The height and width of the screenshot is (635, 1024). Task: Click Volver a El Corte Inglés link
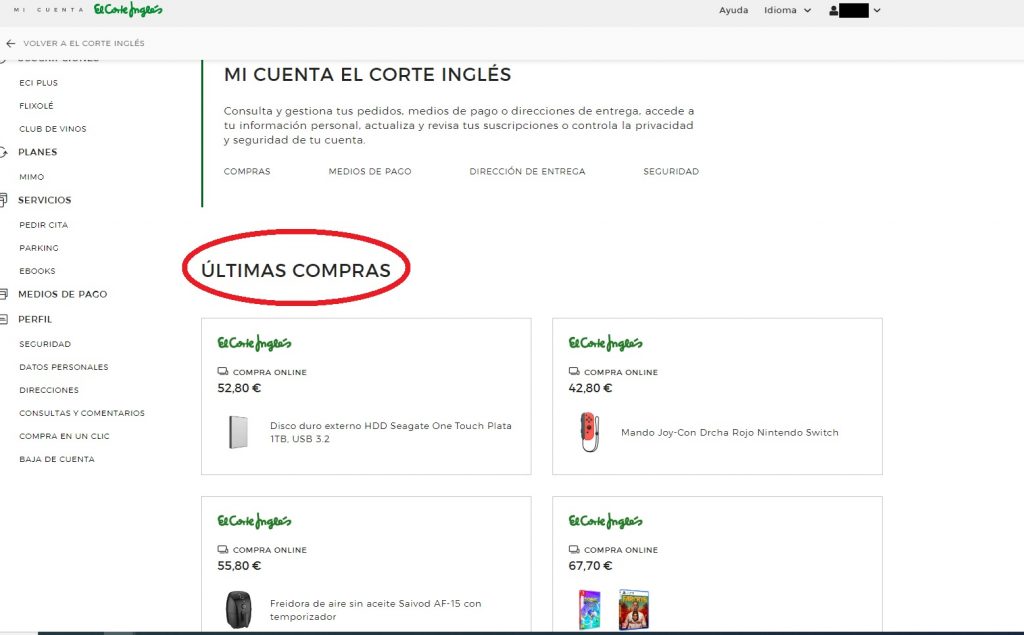click(x=84, y=43)
